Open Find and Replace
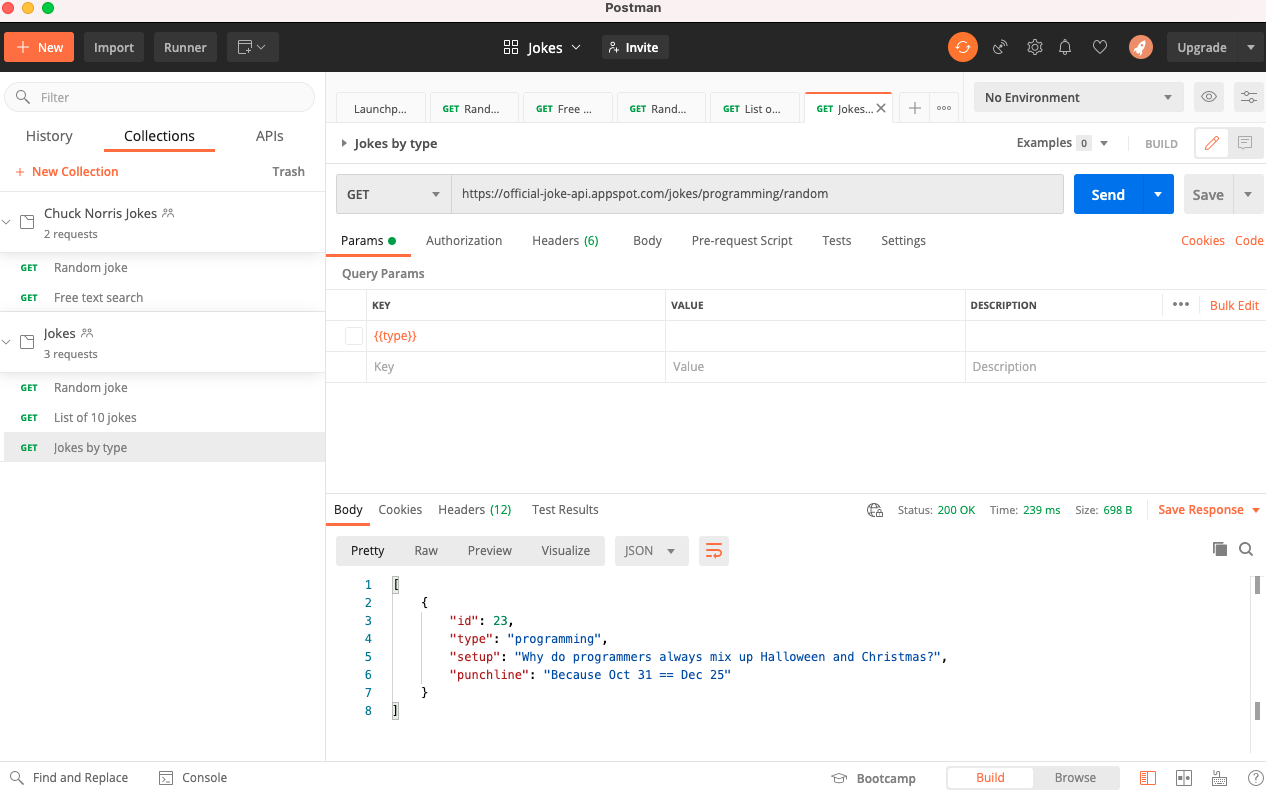The height and width of the screenshot is (792, 1266). 69,778
